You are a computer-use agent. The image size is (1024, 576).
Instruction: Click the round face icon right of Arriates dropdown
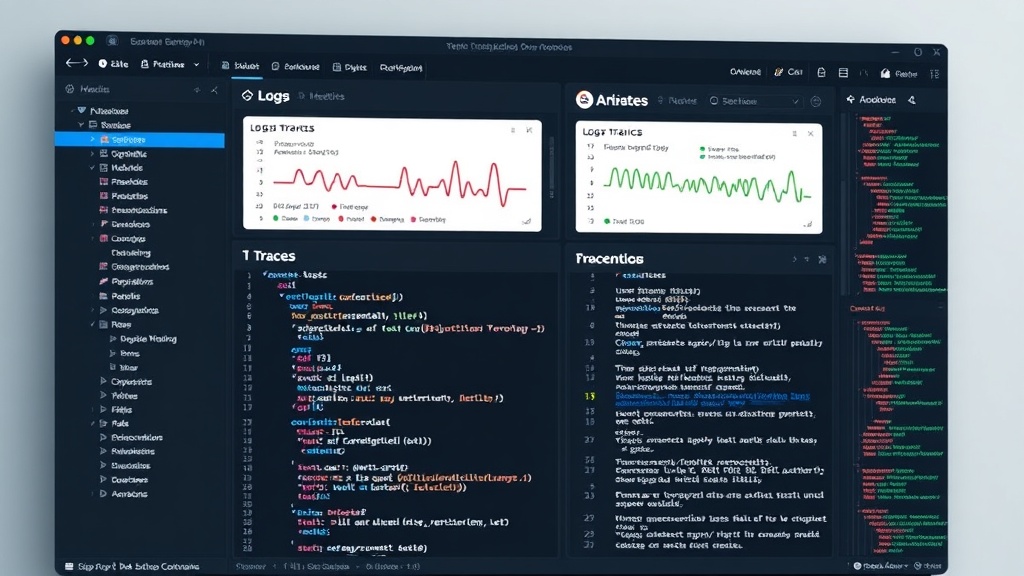(x=816, y=101)
